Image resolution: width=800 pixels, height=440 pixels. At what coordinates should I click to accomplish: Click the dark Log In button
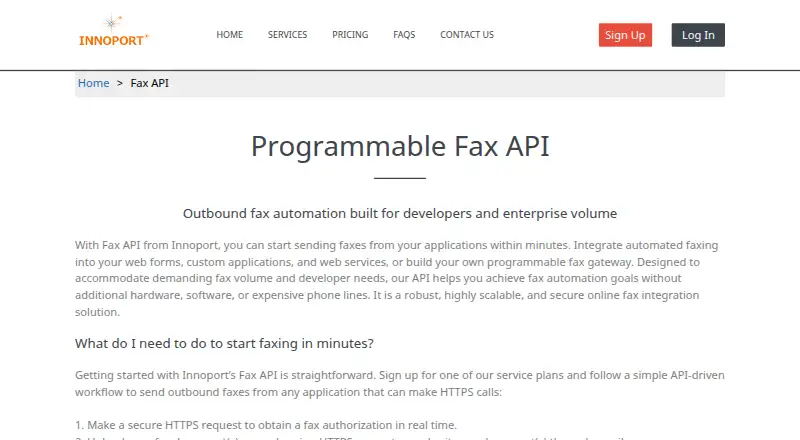tap(698, 35)
